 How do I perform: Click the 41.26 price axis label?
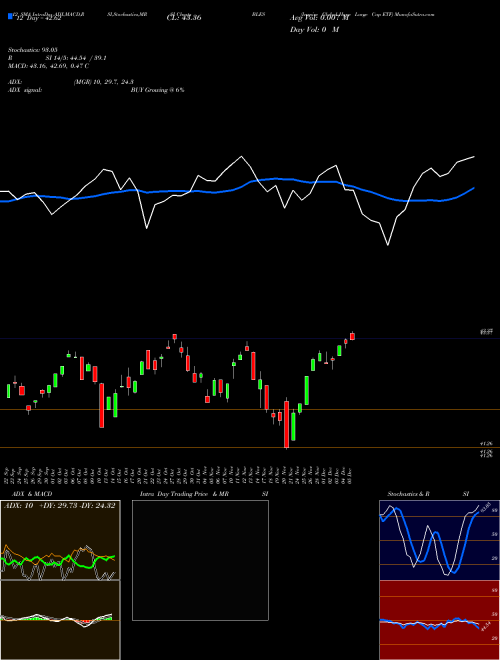click(x=486, y=444)
